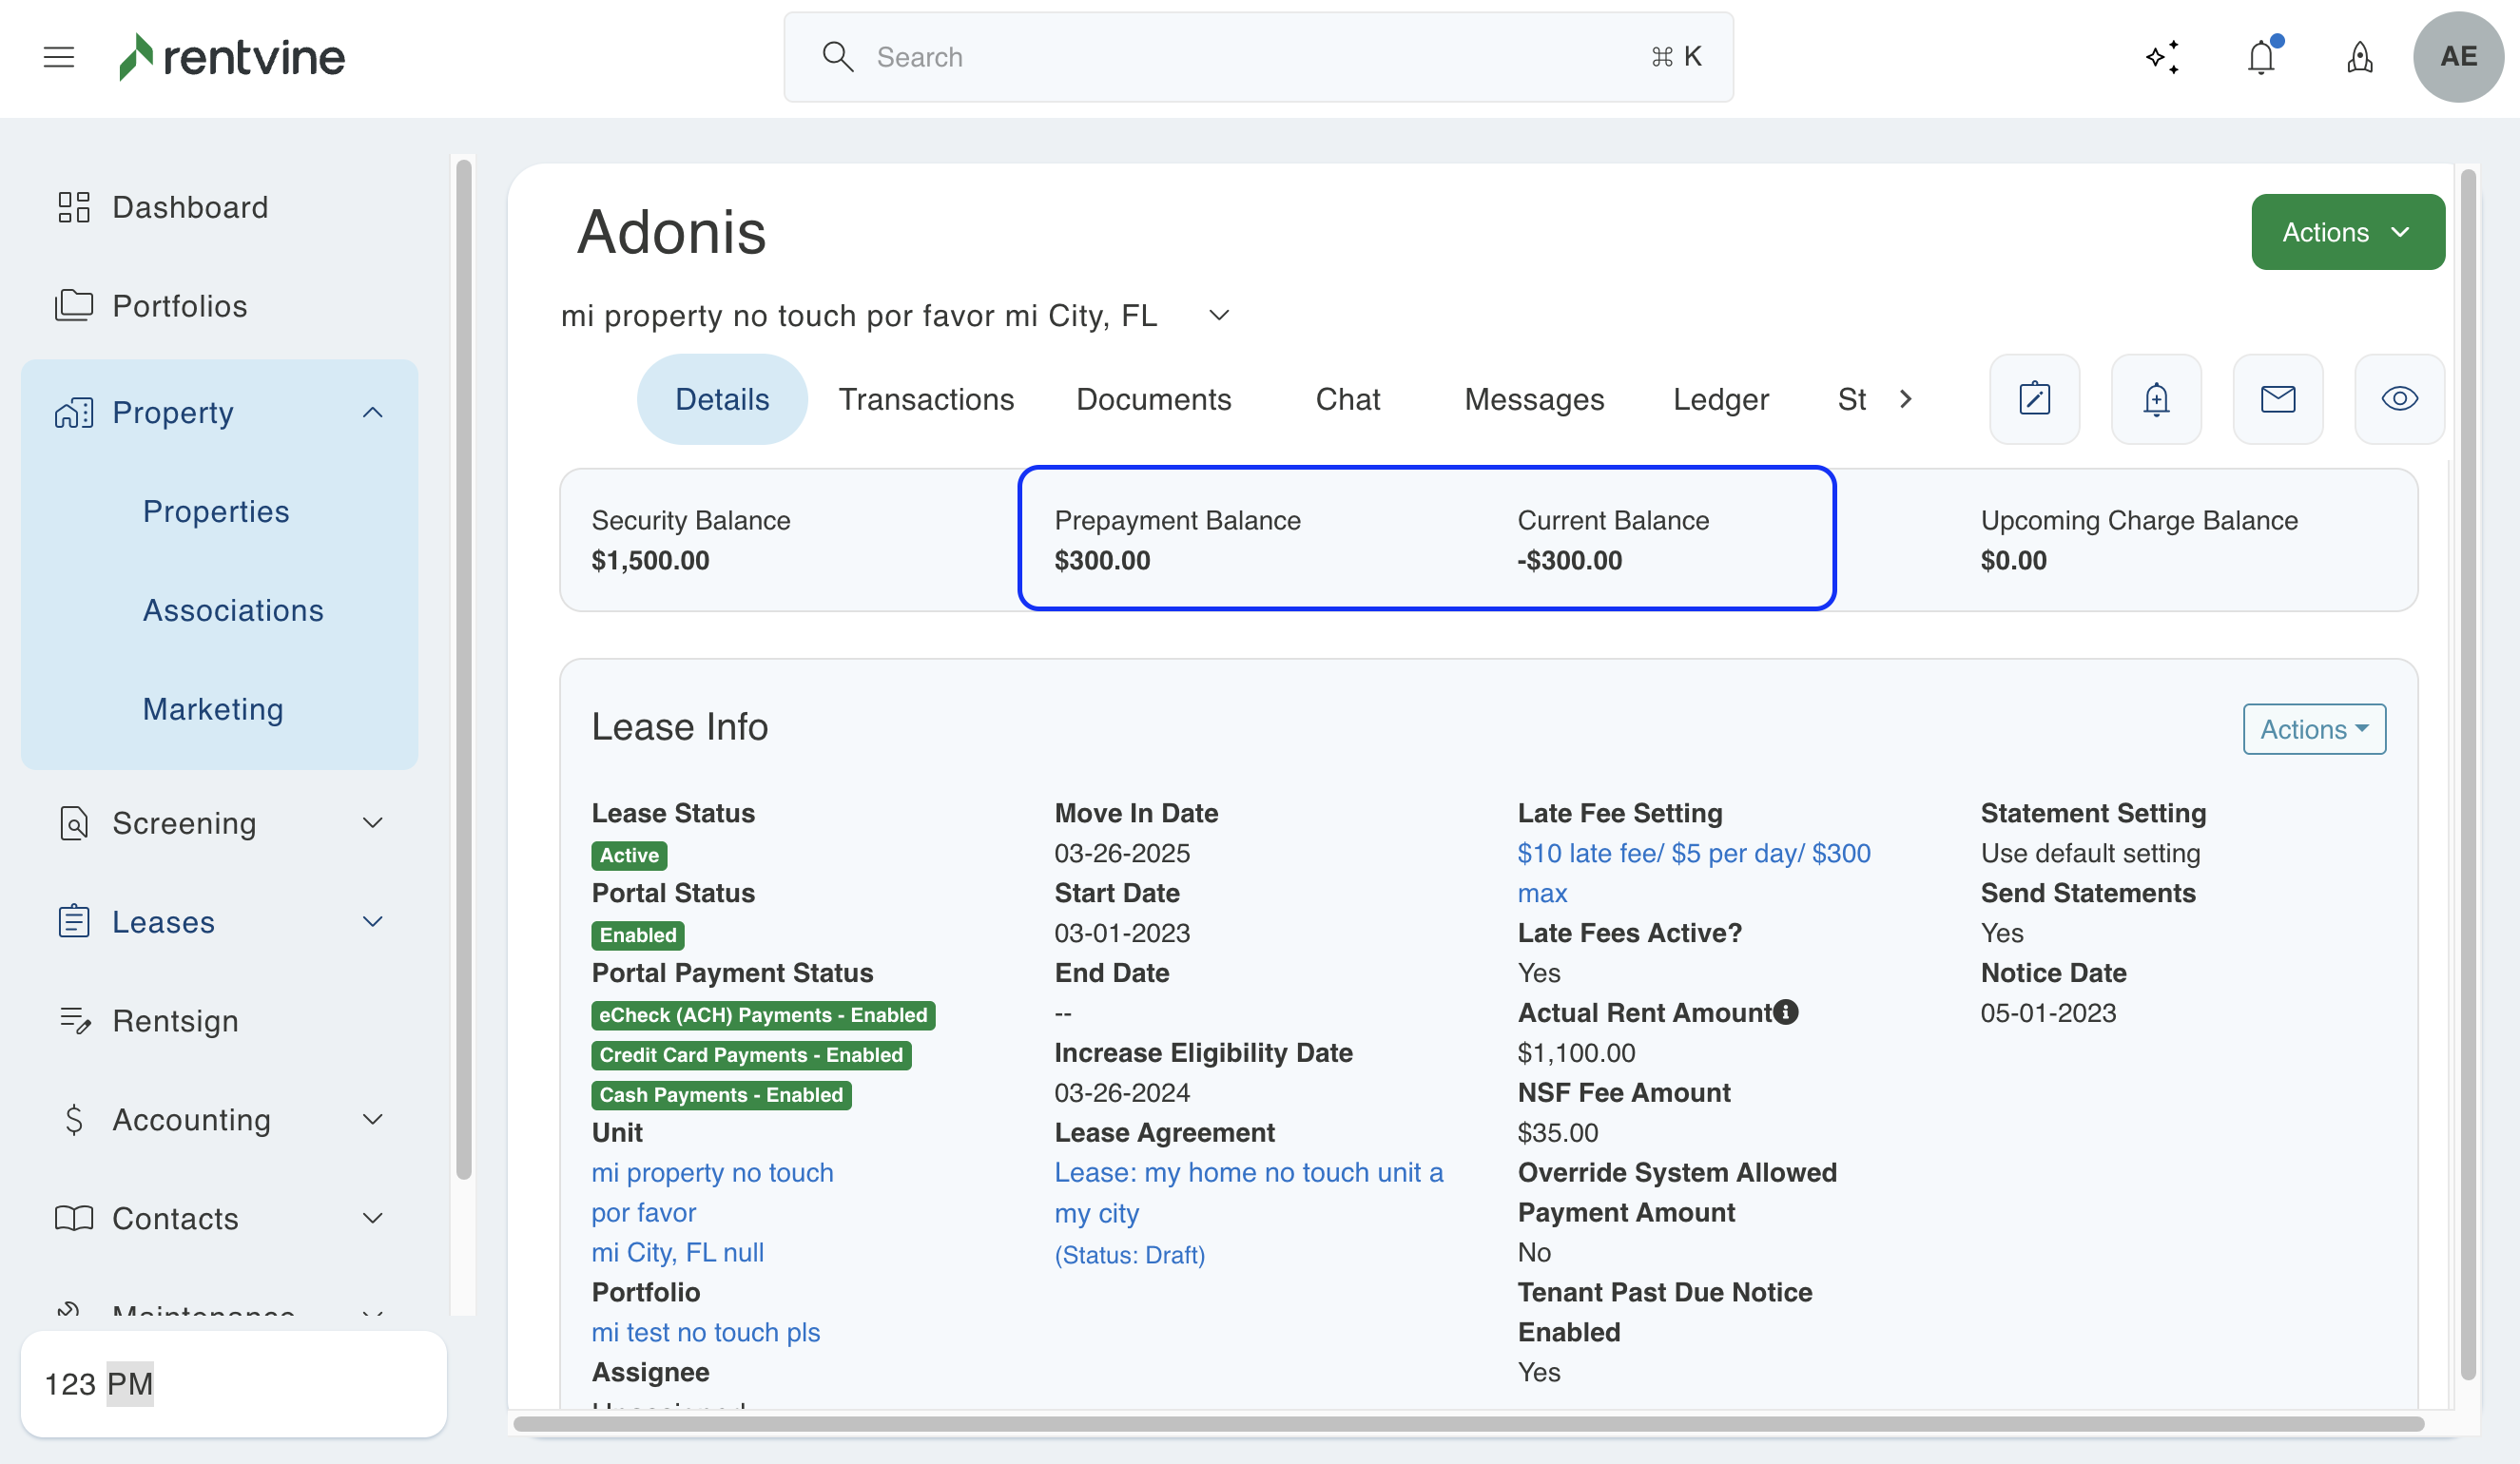Open Lease Info Actions dropdown
Viewport: 2520px width, 1464px height.
tap(2313, 729)
